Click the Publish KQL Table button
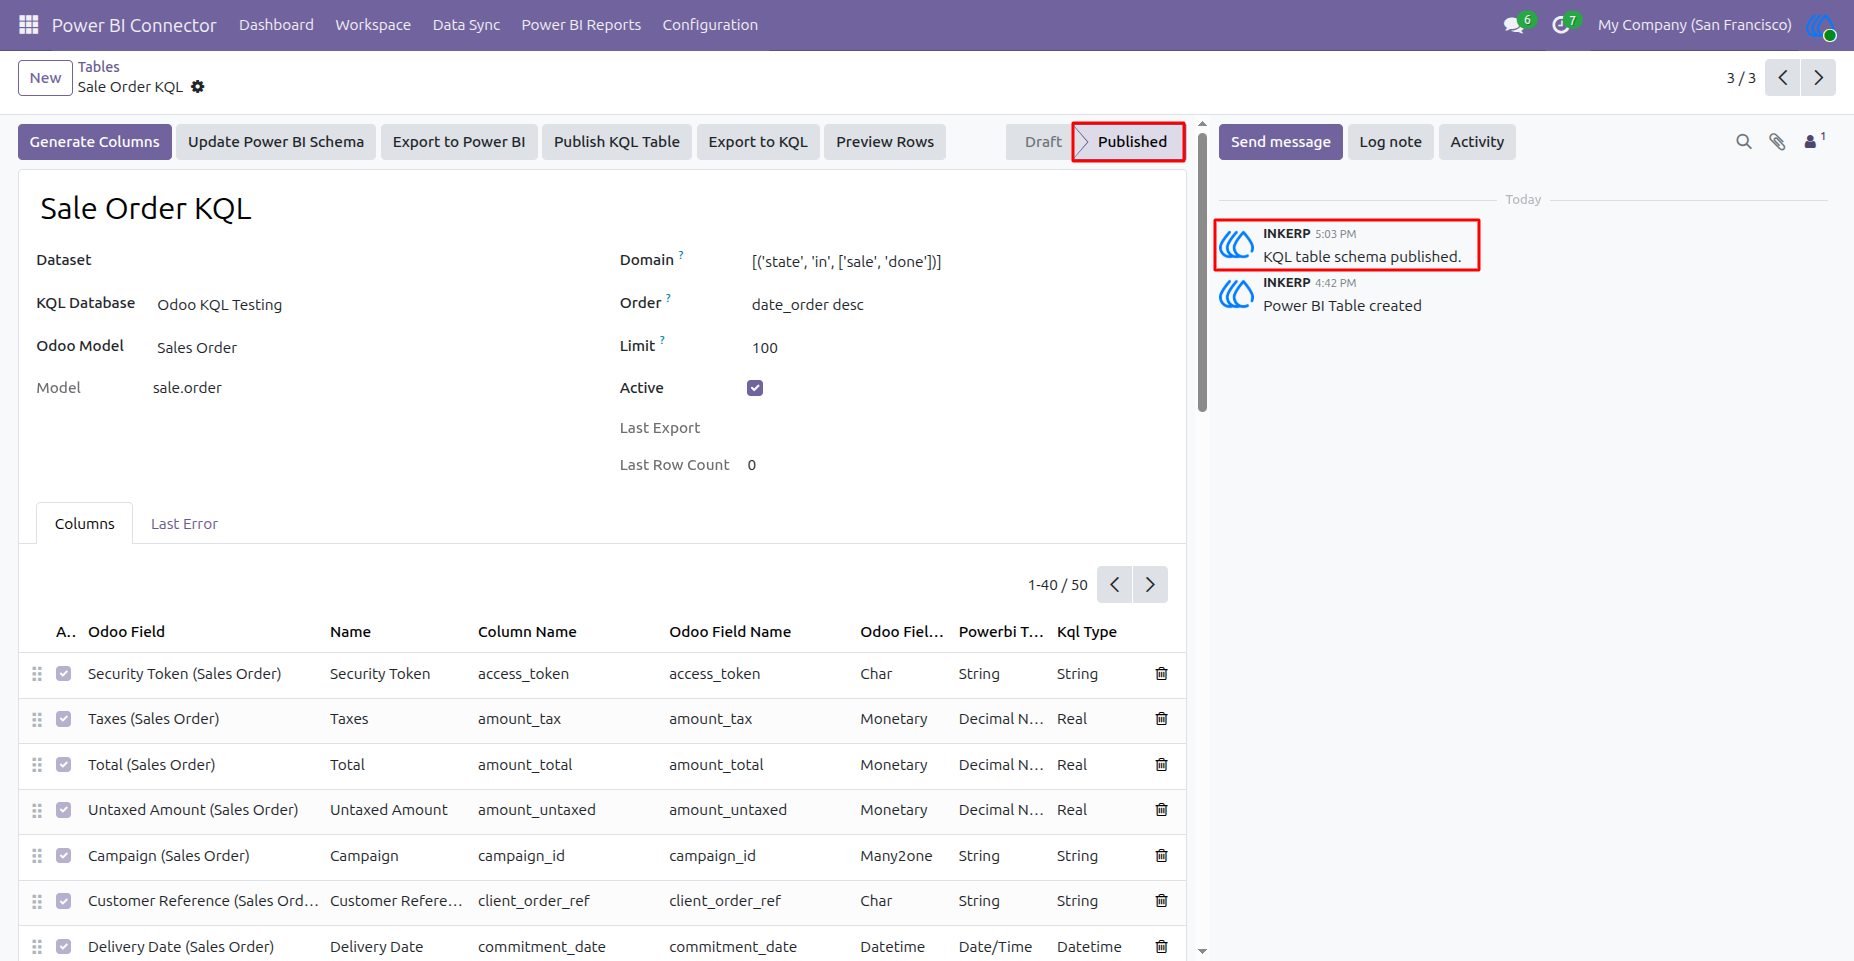The height and width of the screenshot is (961, 1854). (617, 142)
